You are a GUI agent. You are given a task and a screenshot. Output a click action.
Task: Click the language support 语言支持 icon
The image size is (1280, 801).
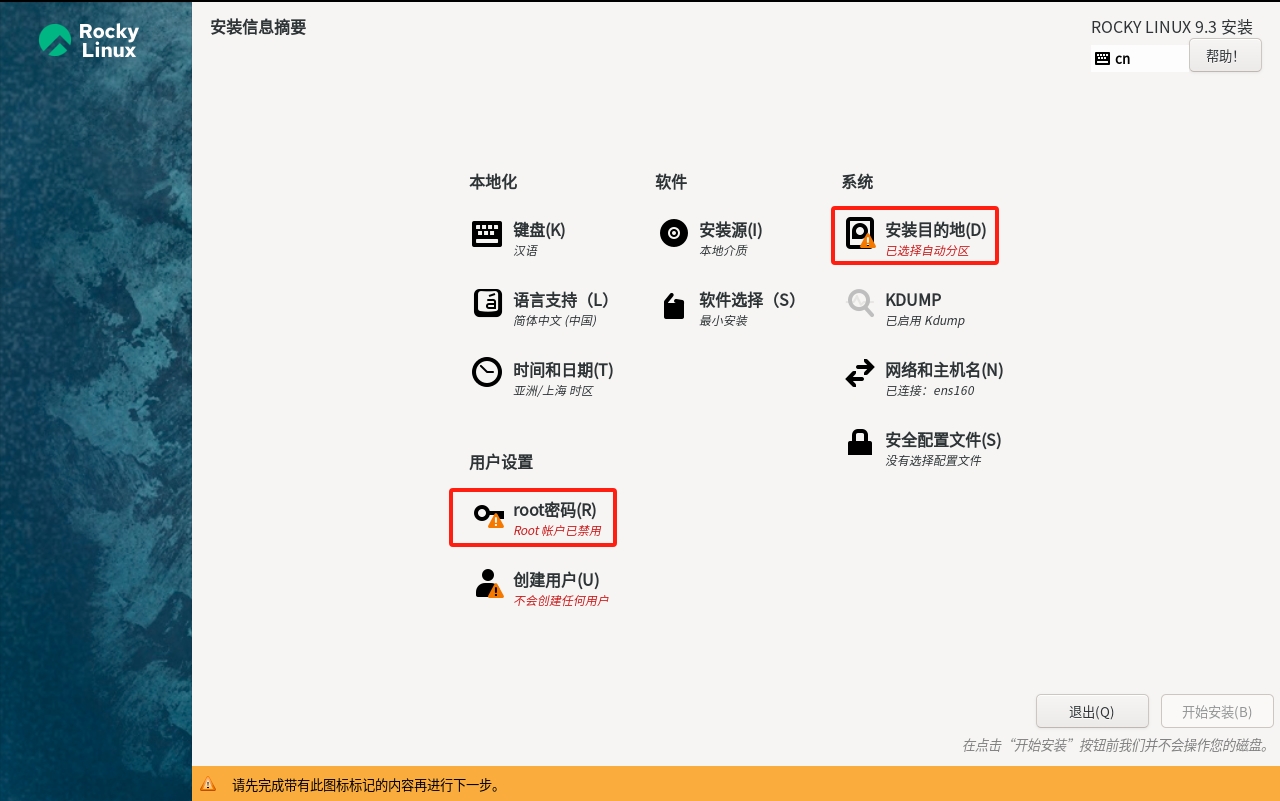point(487,303)
